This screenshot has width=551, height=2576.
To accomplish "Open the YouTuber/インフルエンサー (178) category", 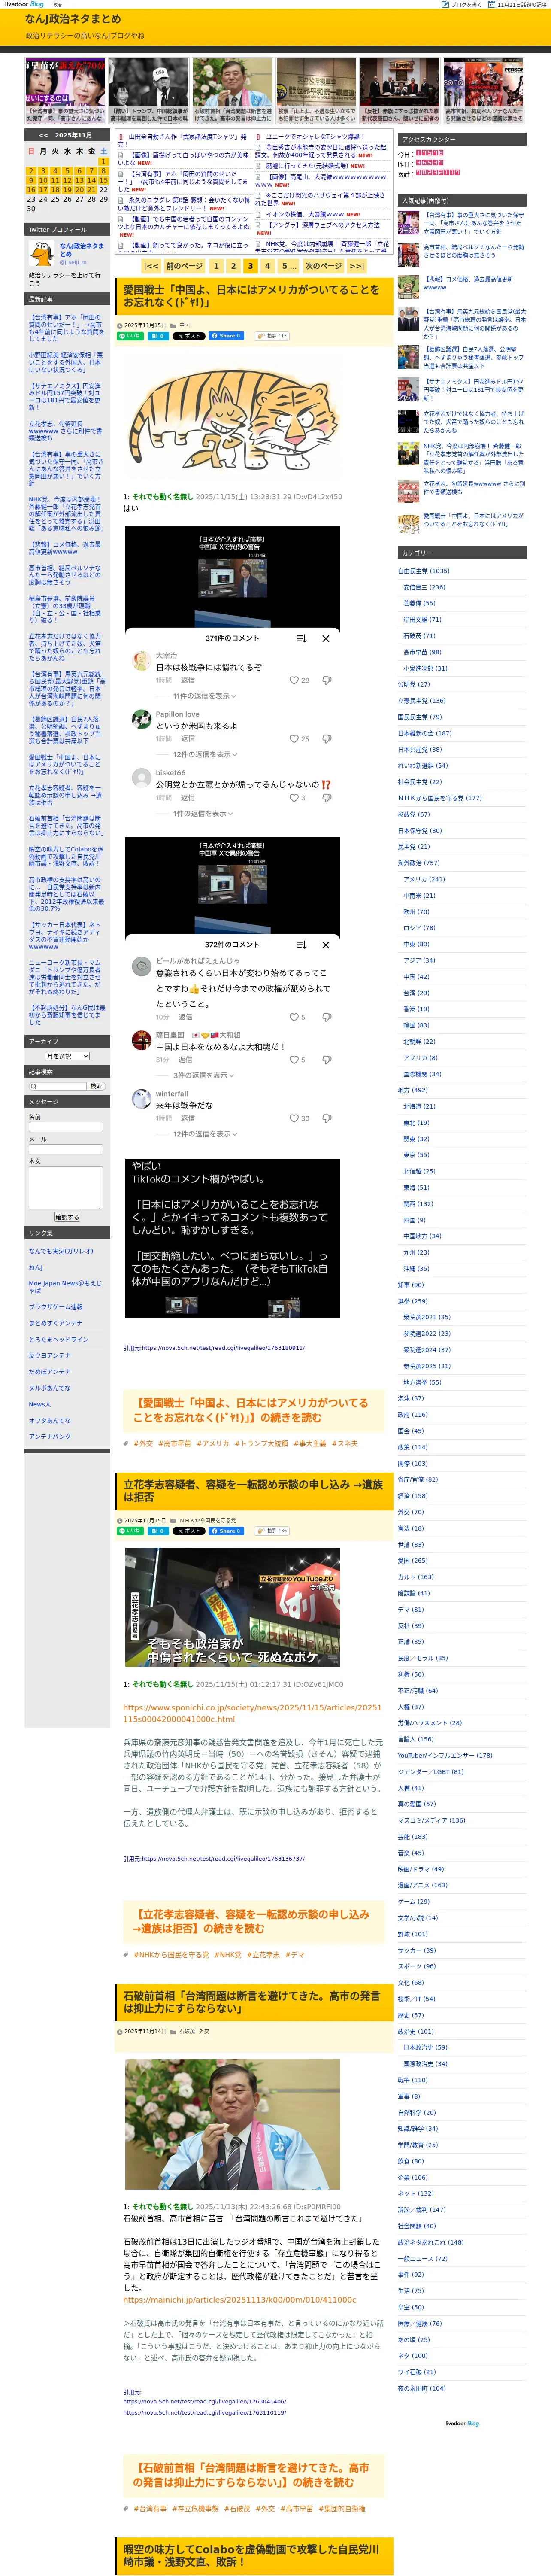I will 445,1756.
